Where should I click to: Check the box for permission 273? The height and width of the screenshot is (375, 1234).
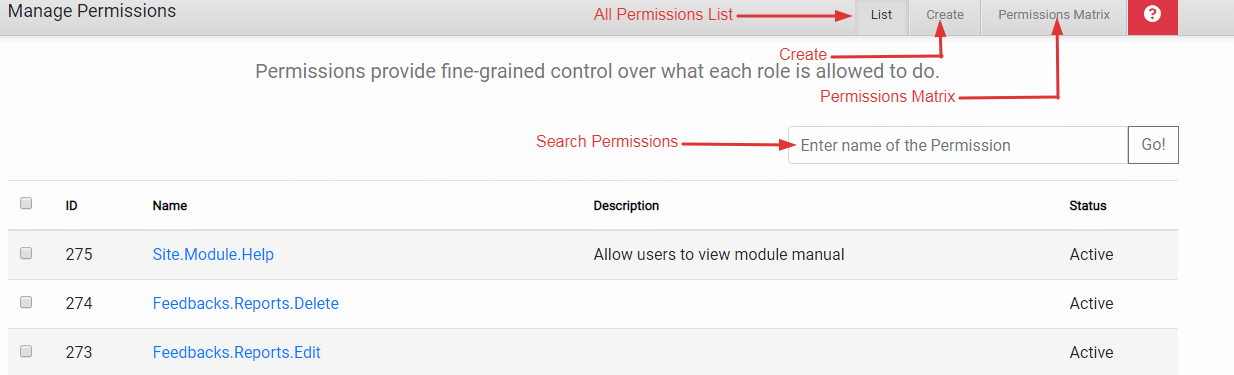point(26,351)
